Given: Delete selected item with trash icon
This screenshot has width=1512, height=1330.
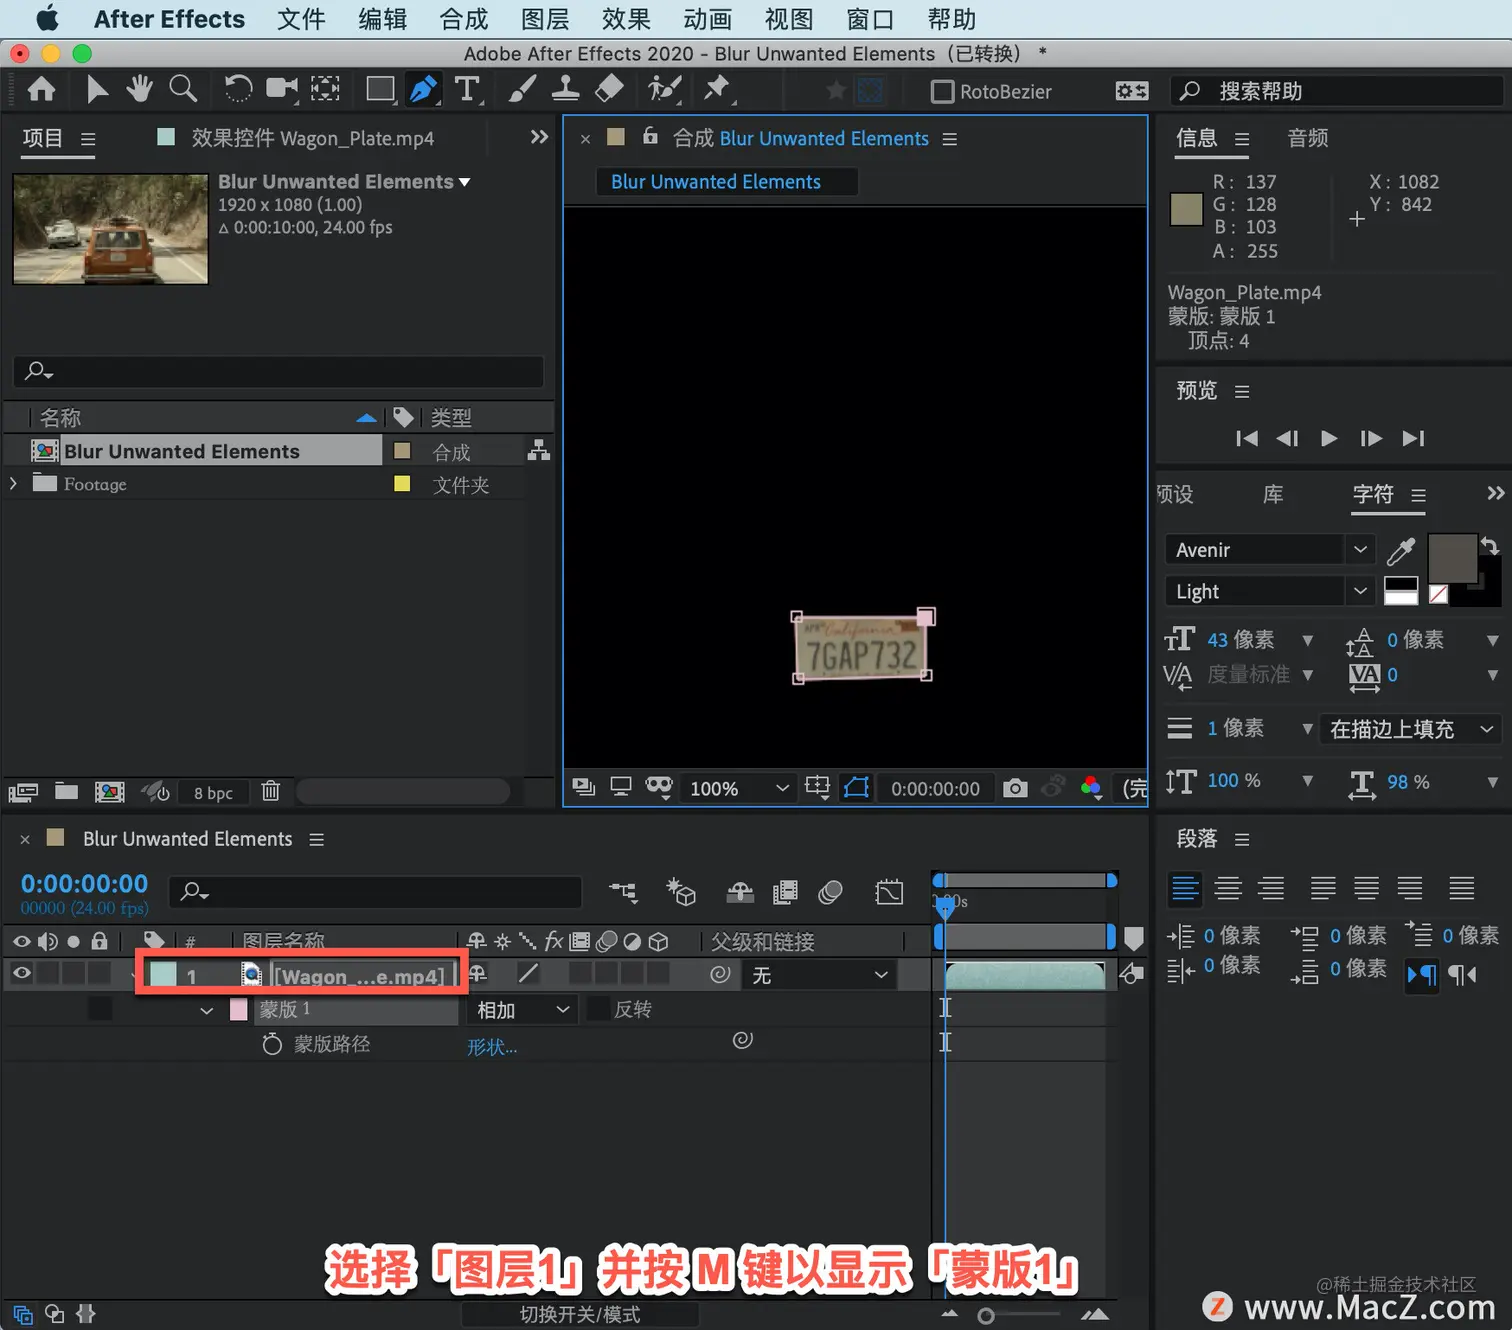Looking at the screenshot, I should 270,792.
